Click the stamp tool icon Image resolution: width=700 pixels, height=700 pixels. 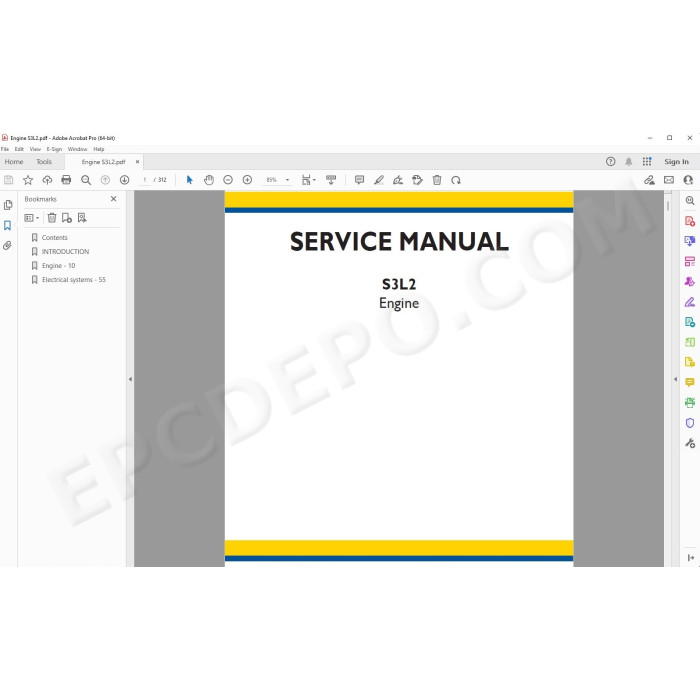417,180
